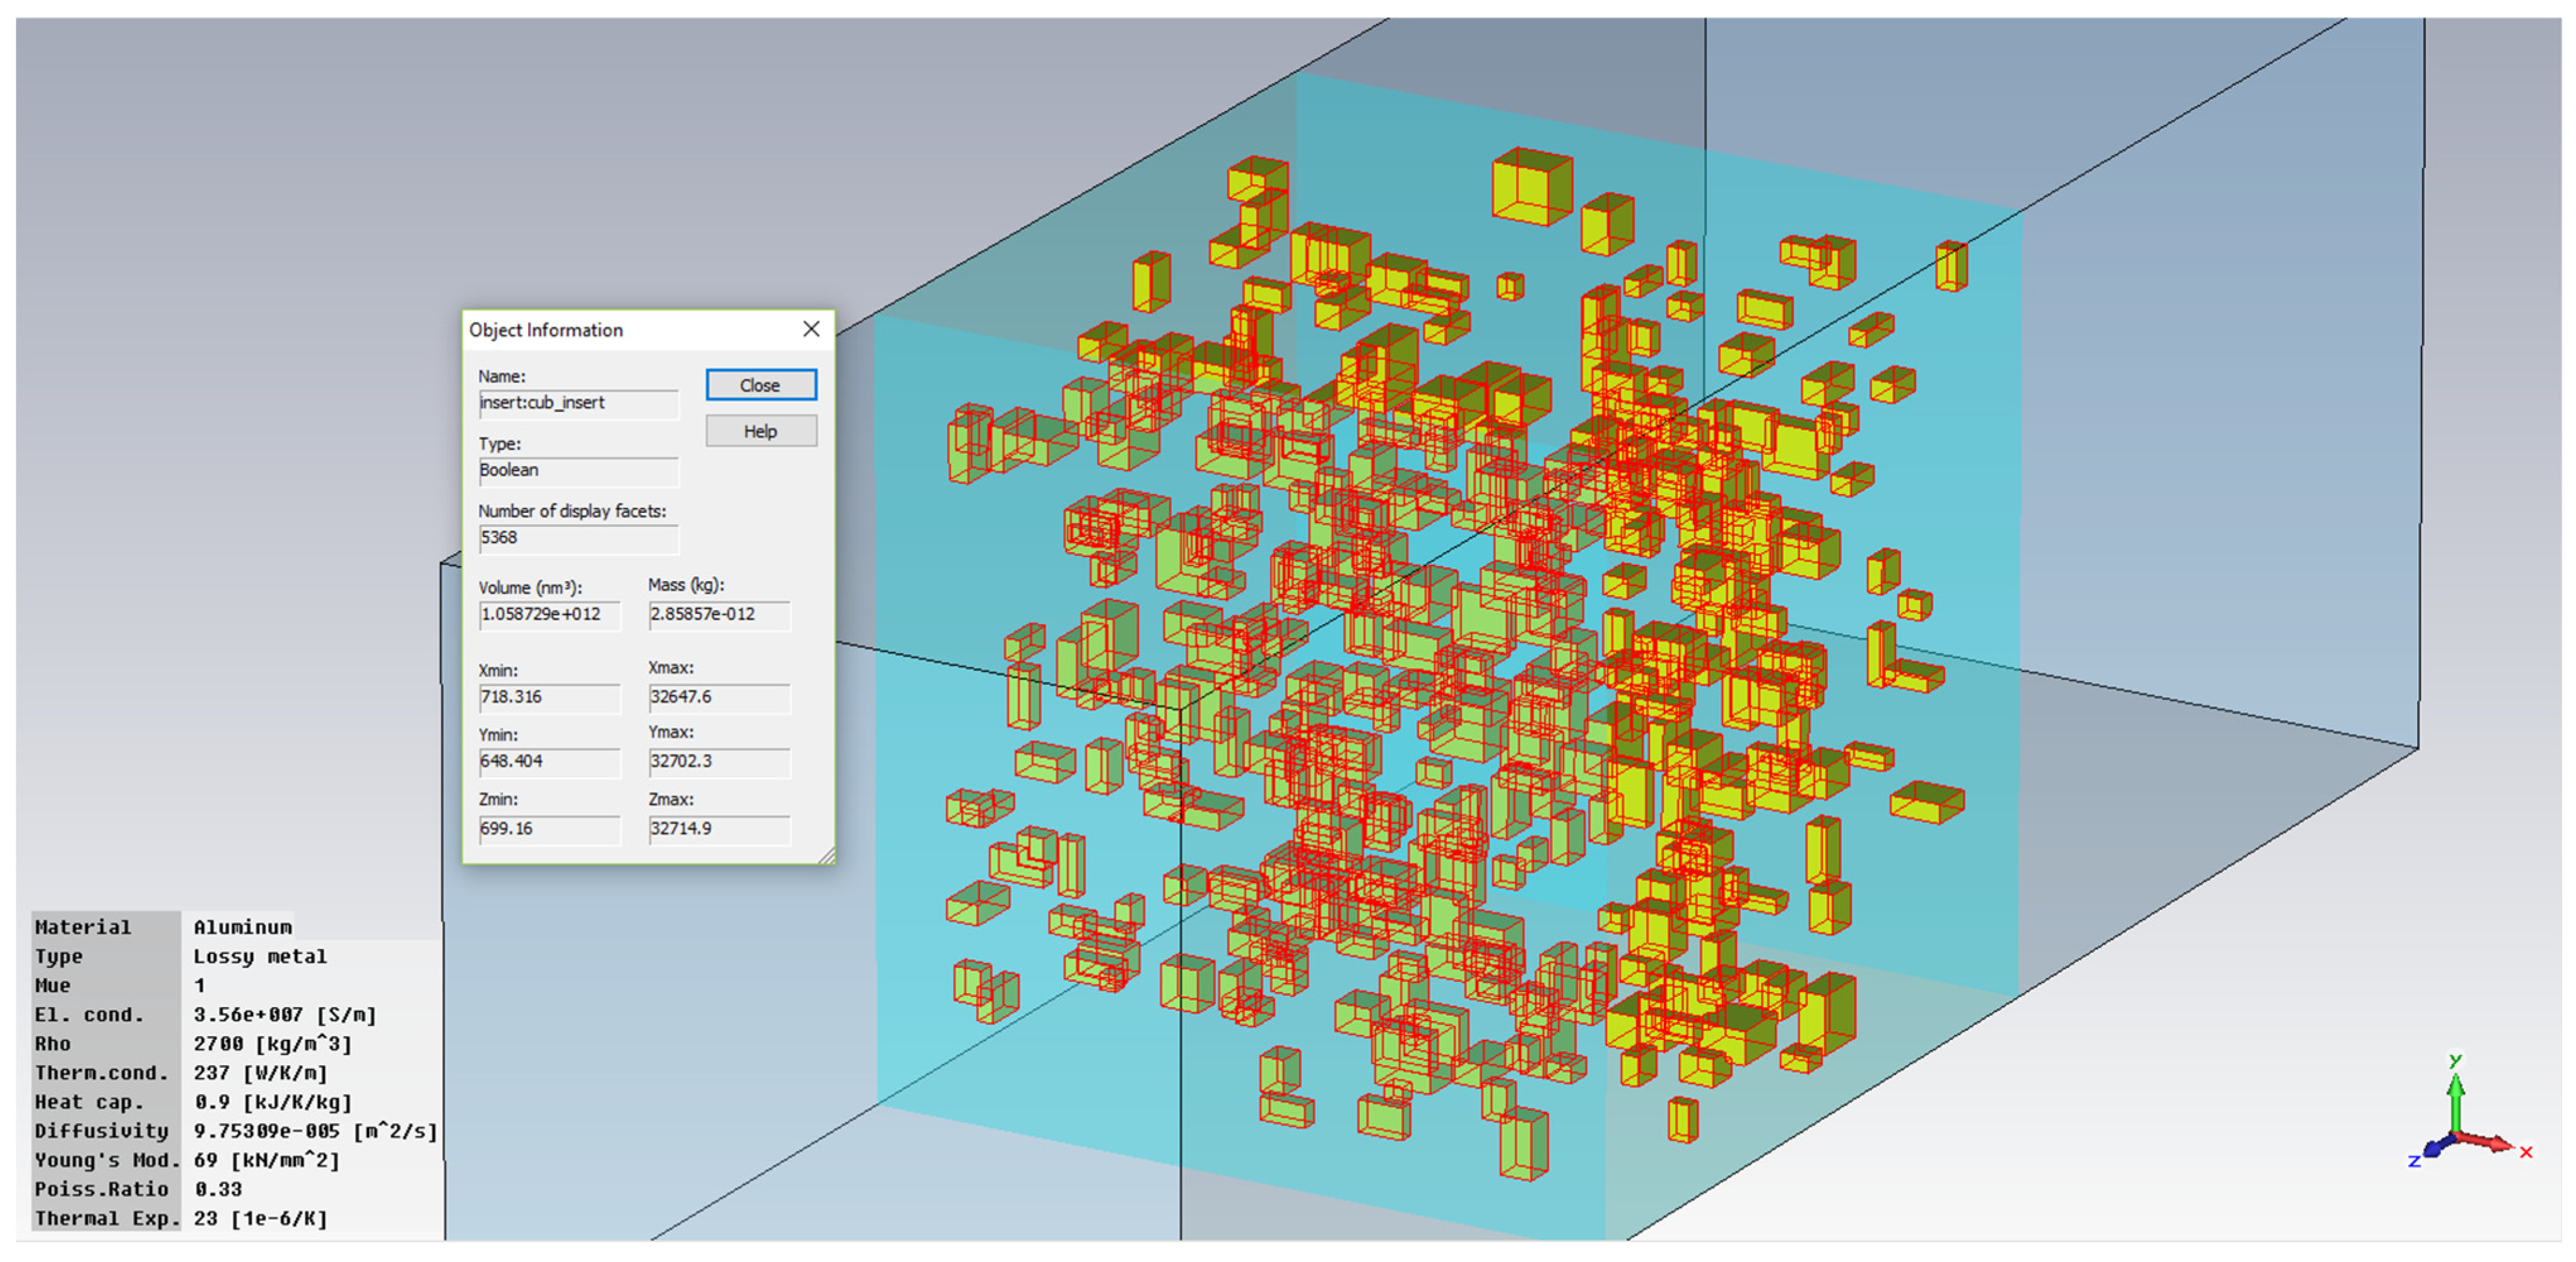2576x1262 pixels.
Task: Click the Close button in Object Information
Action: [760, 385]
